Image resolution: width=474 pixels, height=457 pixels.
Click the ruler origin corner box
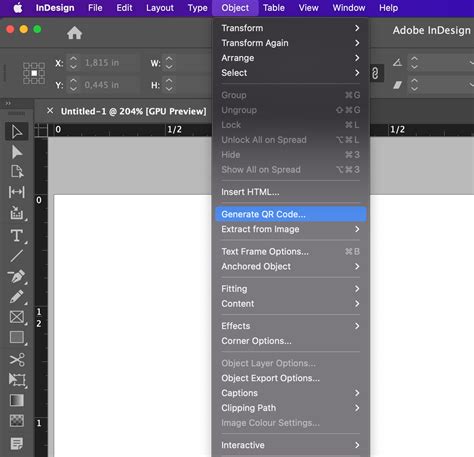click(x=41, y=130)
